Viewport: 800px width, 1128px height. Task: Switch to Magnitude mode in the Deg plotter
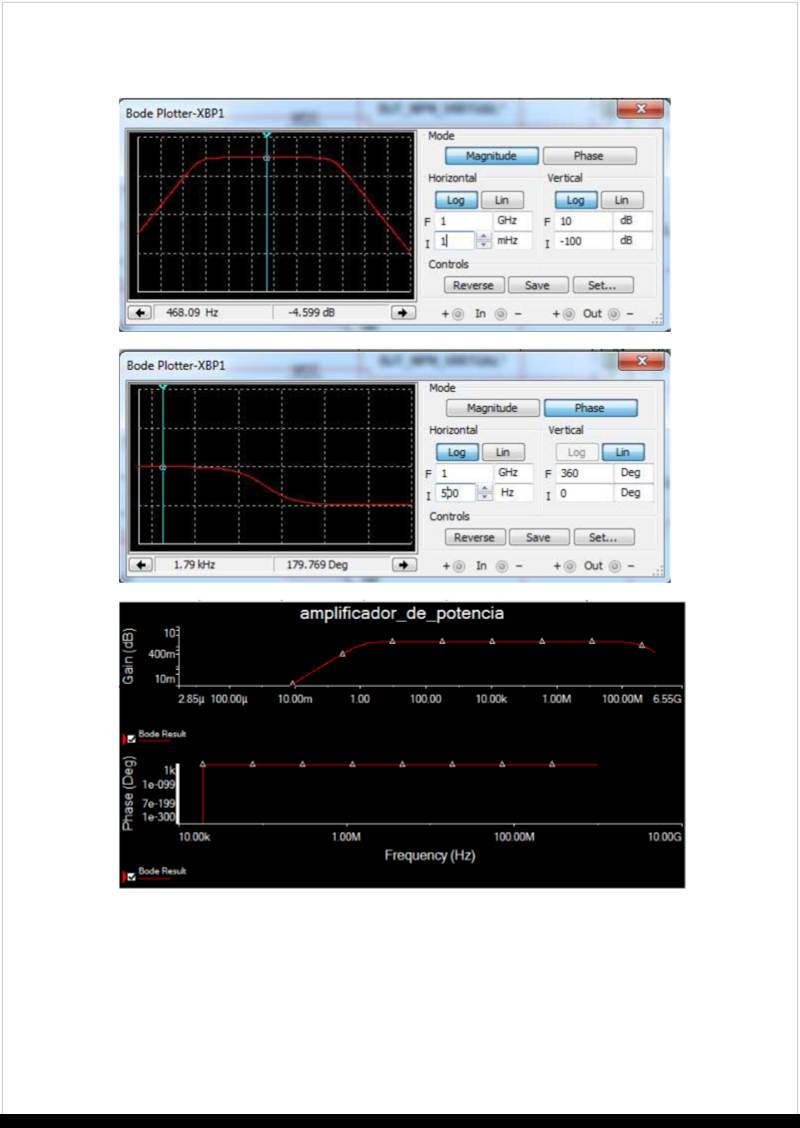491,408
